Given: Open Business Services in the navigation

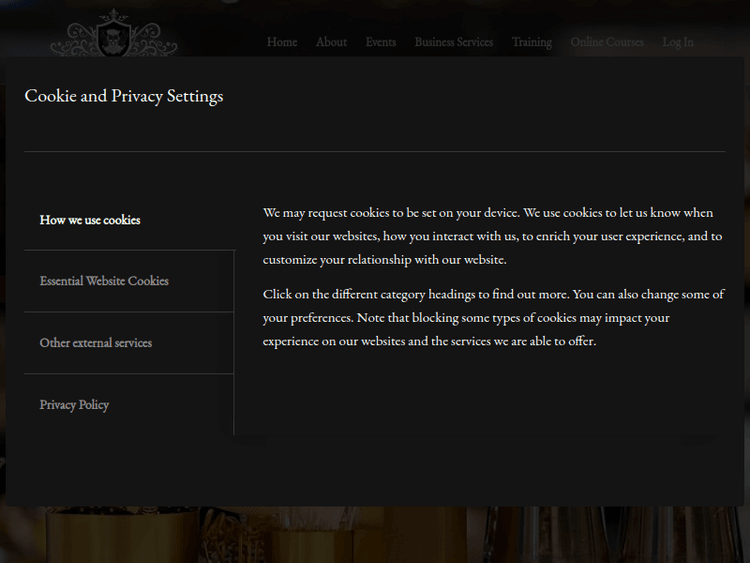Looking at the screenshot, I should click(453, 42).
